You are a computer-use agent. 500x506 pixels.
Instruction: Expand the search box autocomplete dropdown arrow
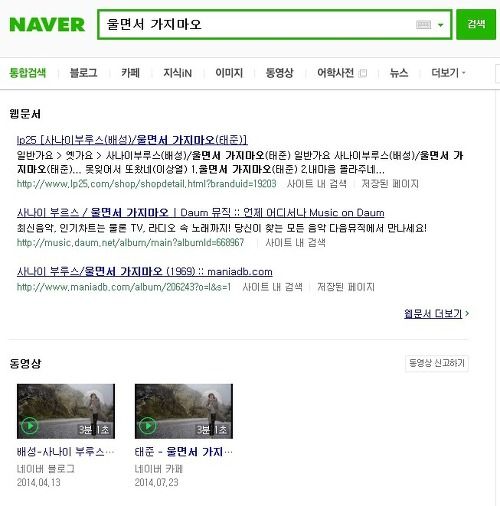tap(441, 25)
